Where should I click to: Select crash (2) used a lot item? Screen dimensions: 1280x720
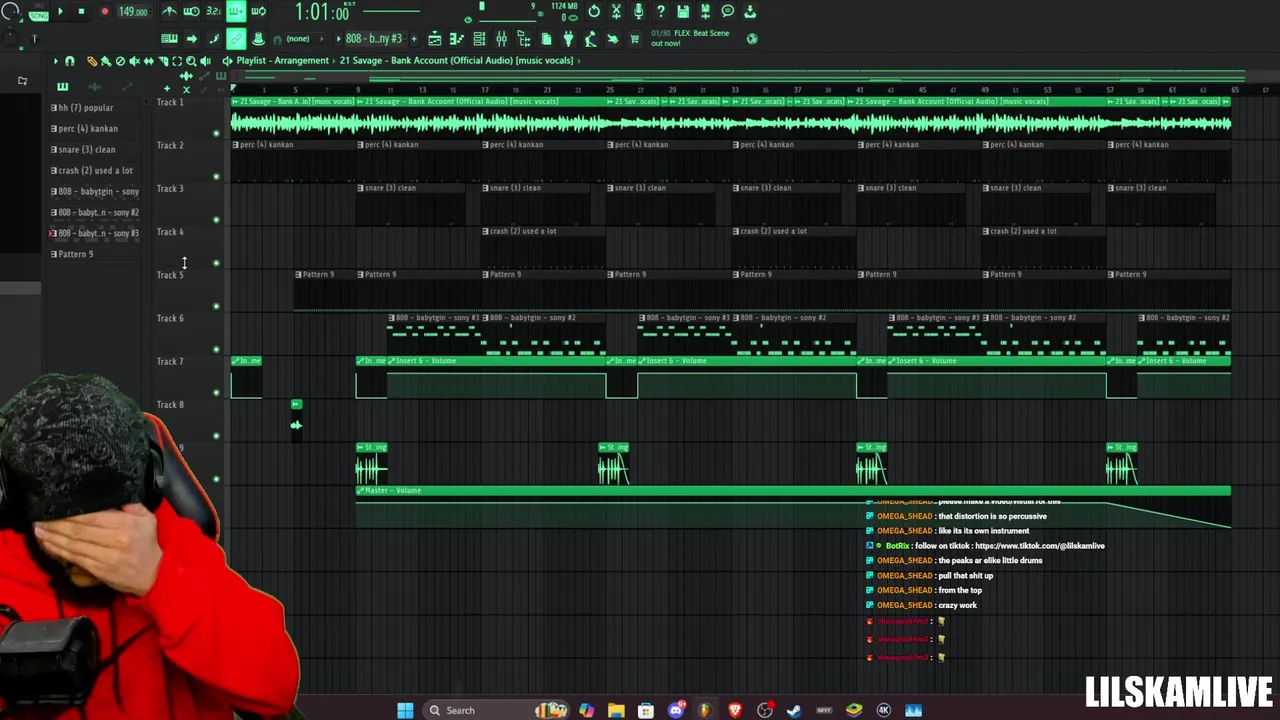[92, 170]
